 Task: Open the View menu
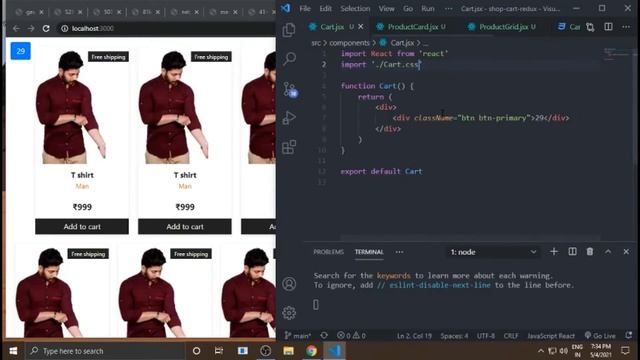click(x=386, y=9)
